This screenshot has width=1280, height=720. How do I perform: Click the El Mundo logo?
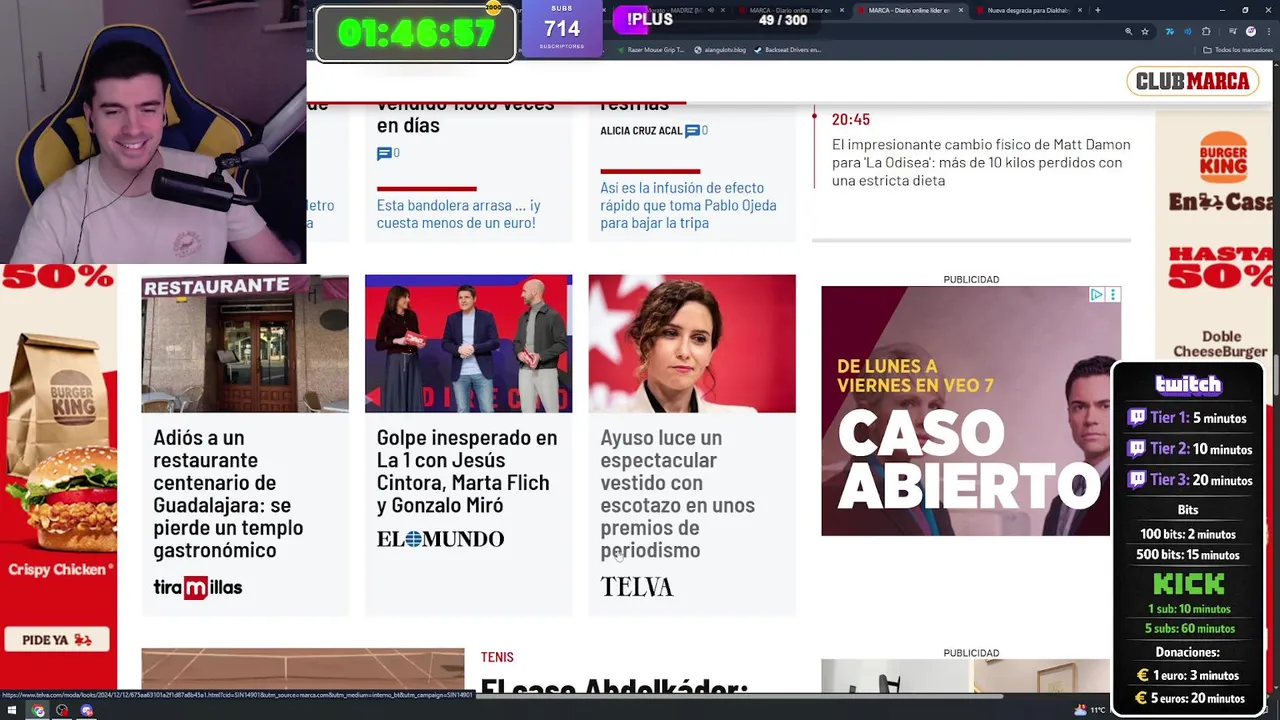[440, 539]
